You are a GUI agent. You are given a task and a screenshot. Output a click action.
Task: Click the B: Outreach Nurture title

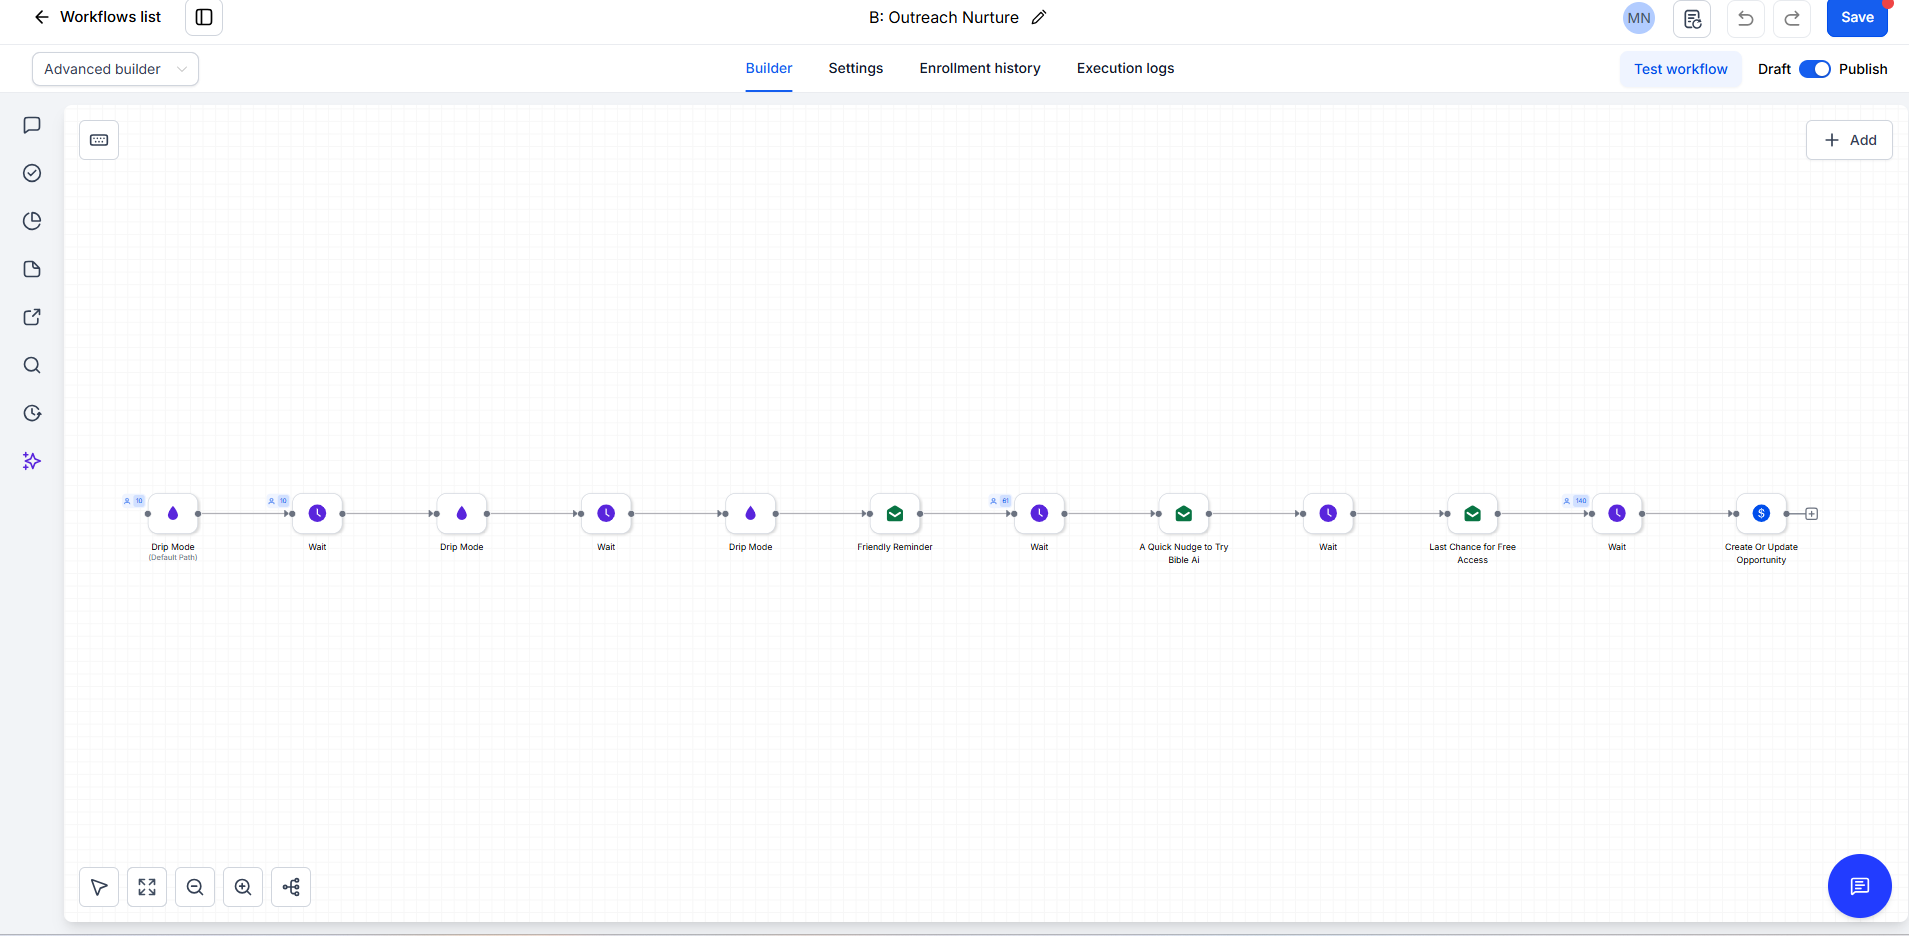point(943,17)
